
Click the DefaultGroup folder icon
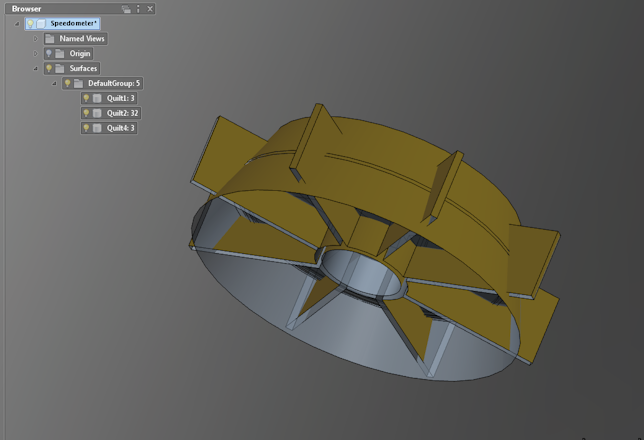(78, 83)
